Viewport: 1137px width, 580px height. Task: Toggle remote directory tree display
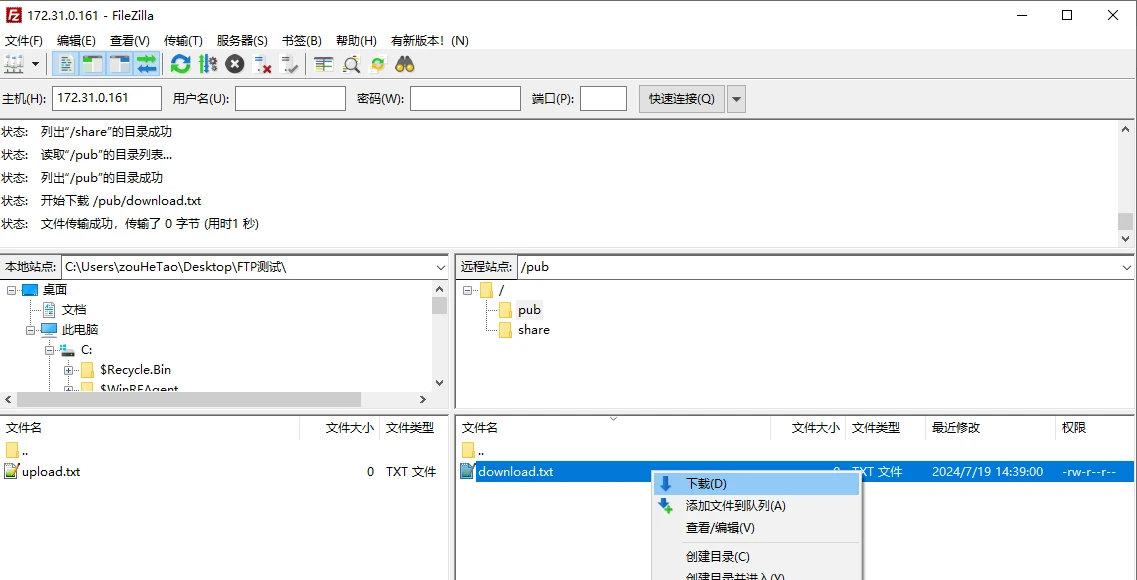pos(119,65)
